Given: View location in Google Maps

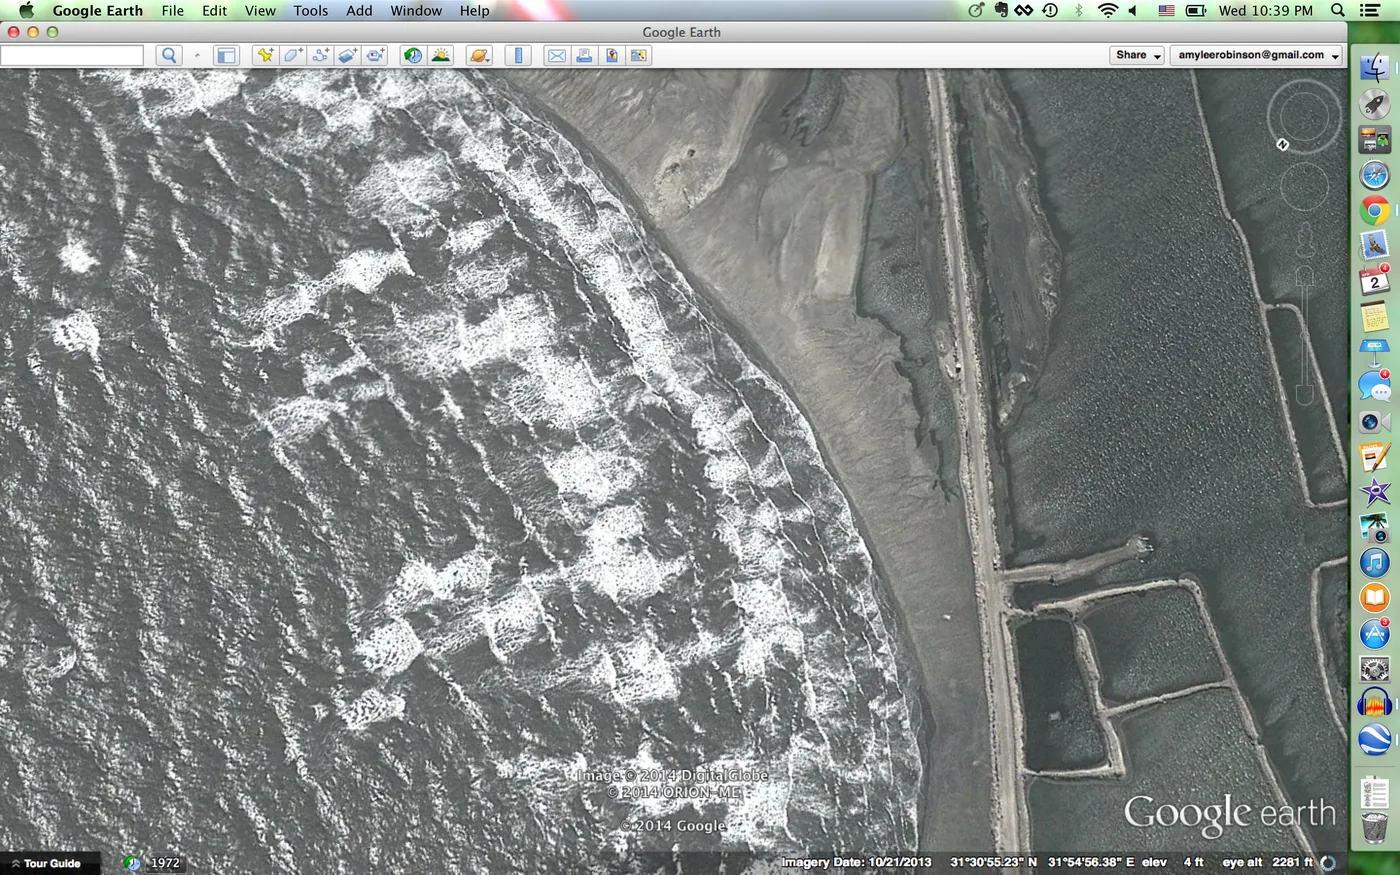Looking at the screenshot, I should (x=638, y=55).
